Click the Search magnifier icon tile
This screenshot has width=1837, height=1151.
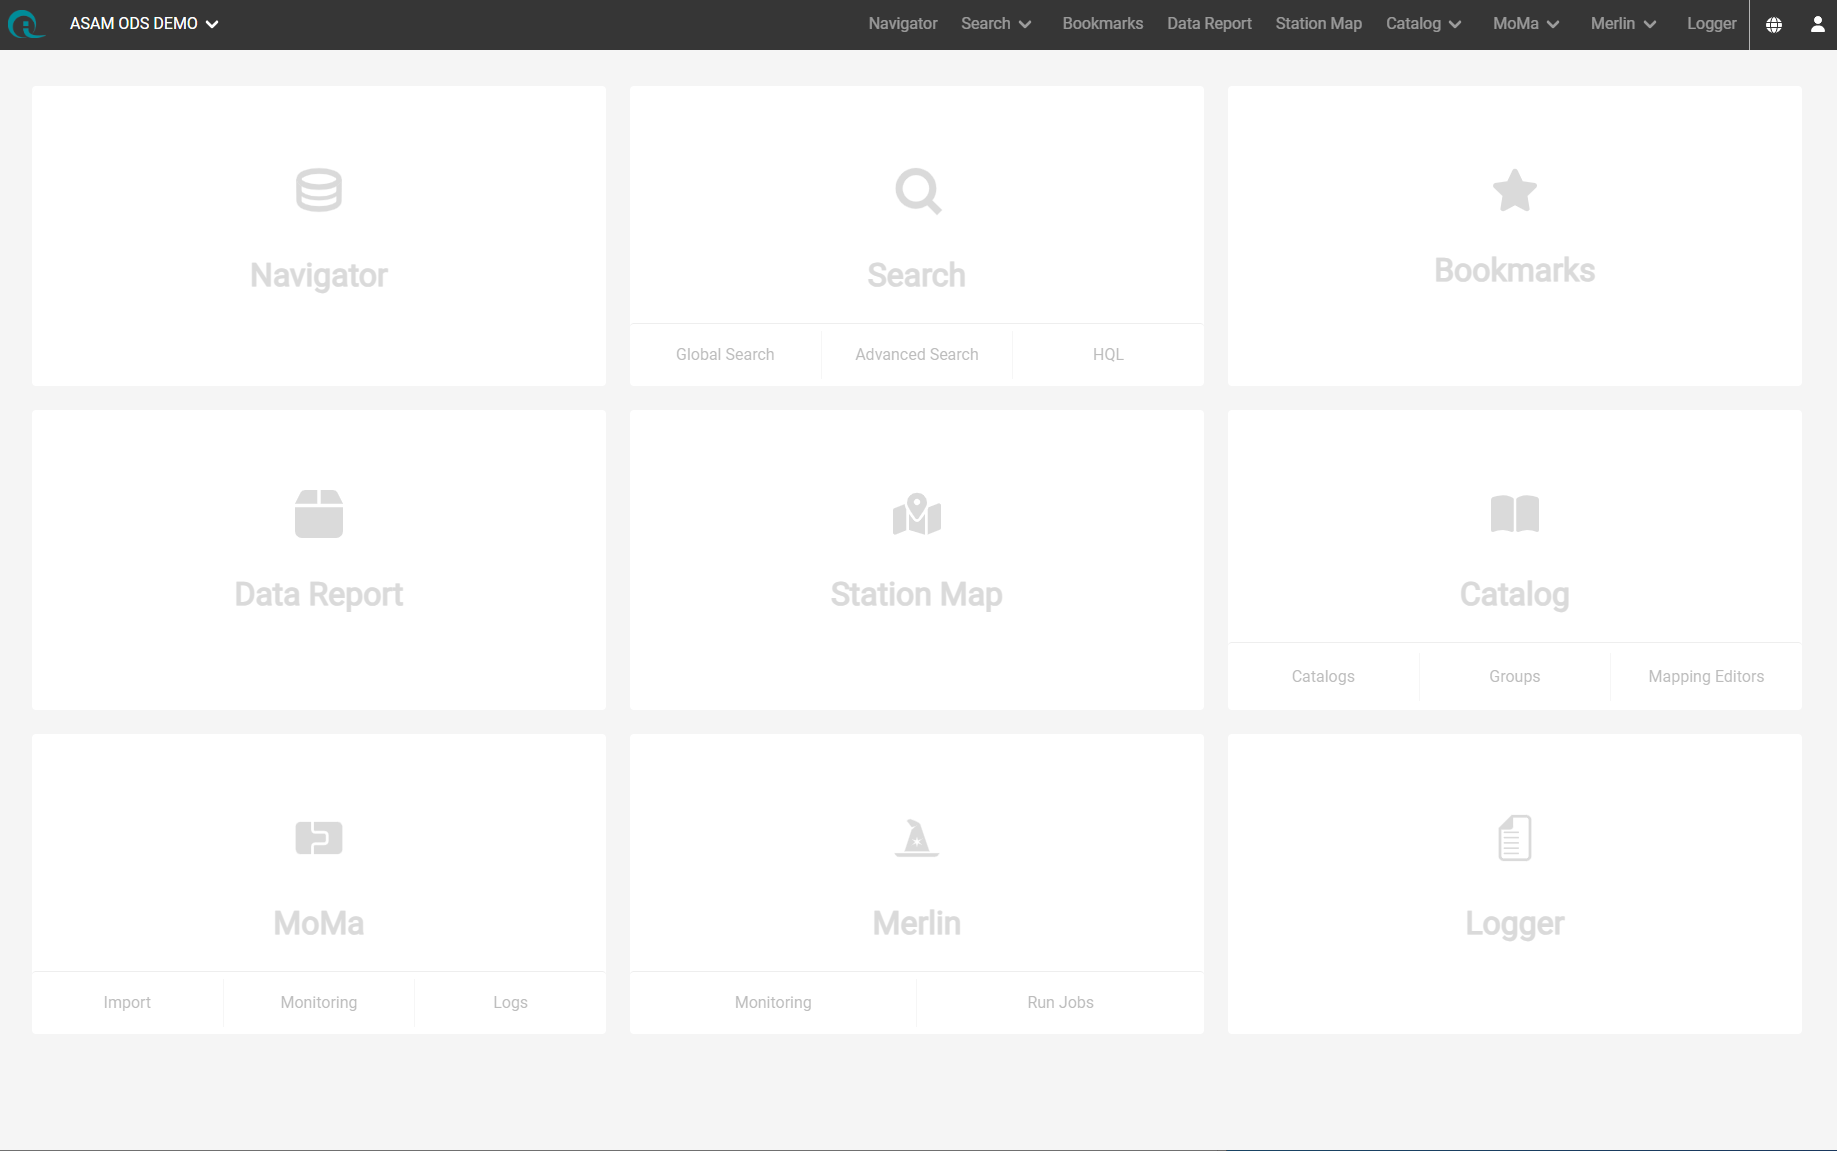pos(917,190)
